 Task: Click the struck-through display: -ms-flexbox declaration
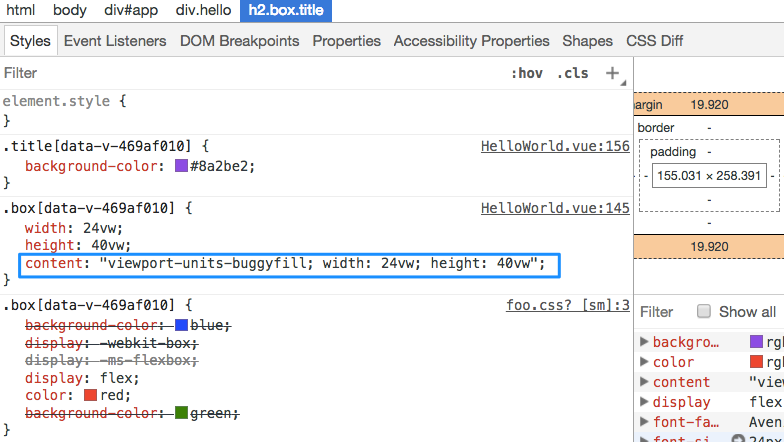(112, 360)
